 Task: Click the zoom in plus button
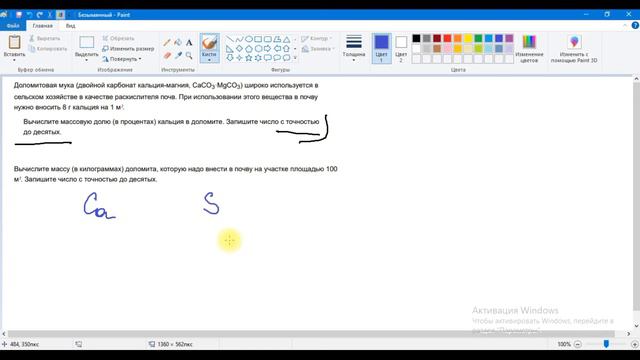pyautogui.click(x=635, y=344)
